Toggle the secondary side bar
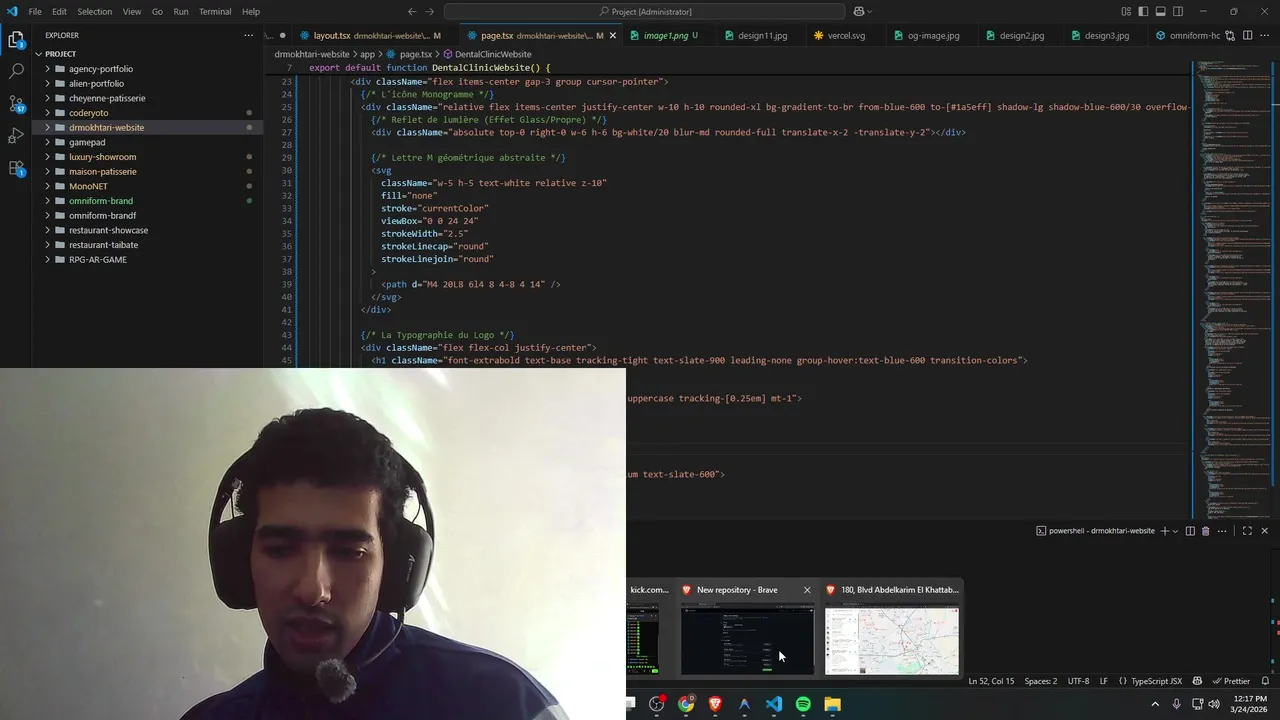The width and height of the screenshot is (1280, 720). pyautogui.click(x=1178, y=11)
